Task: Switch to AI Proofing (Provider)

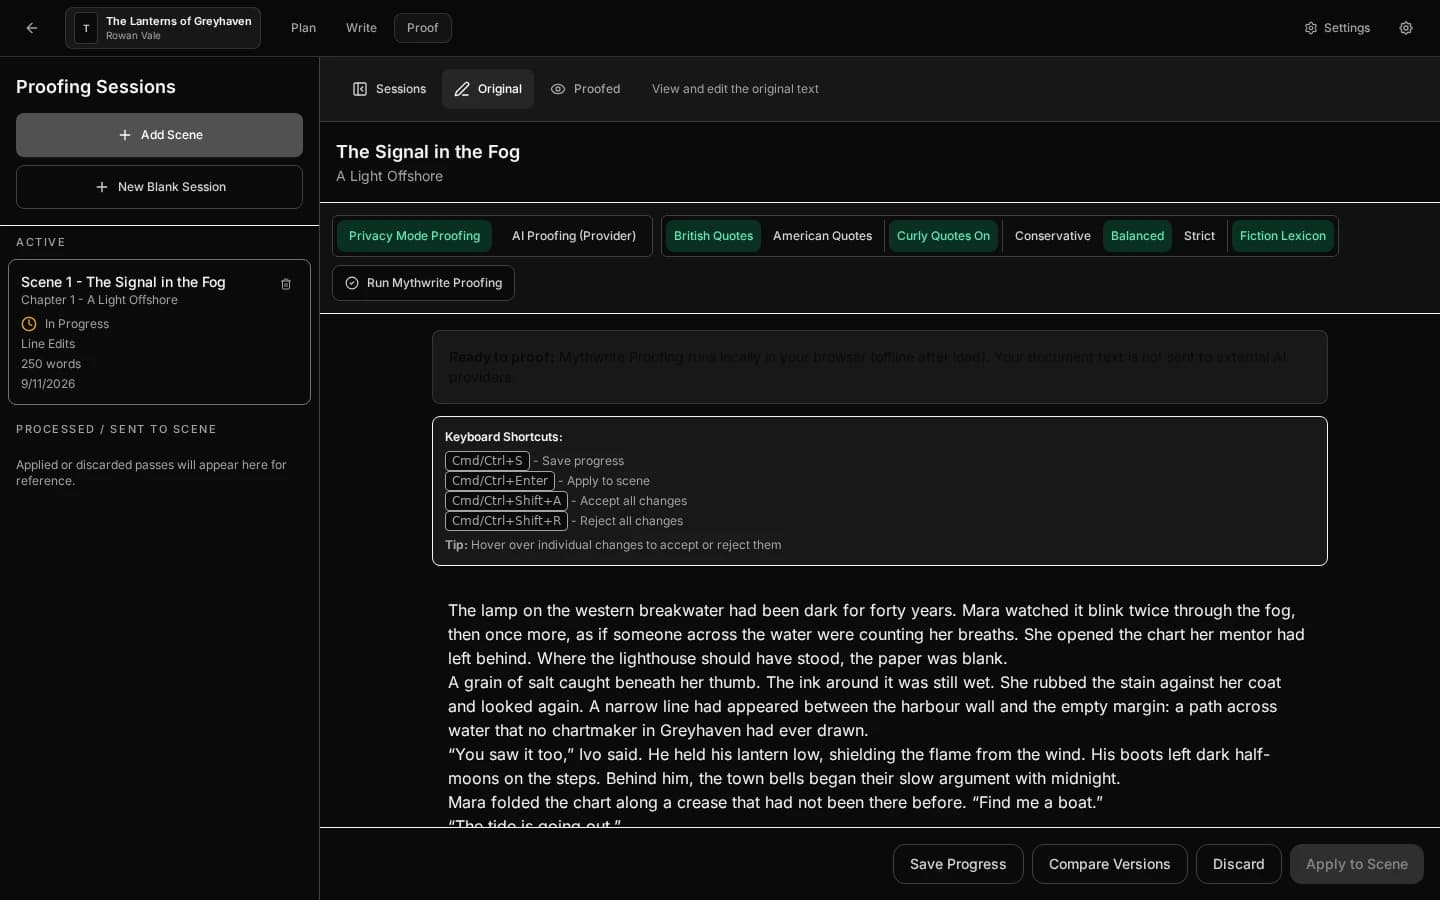Action: [574, 236]
